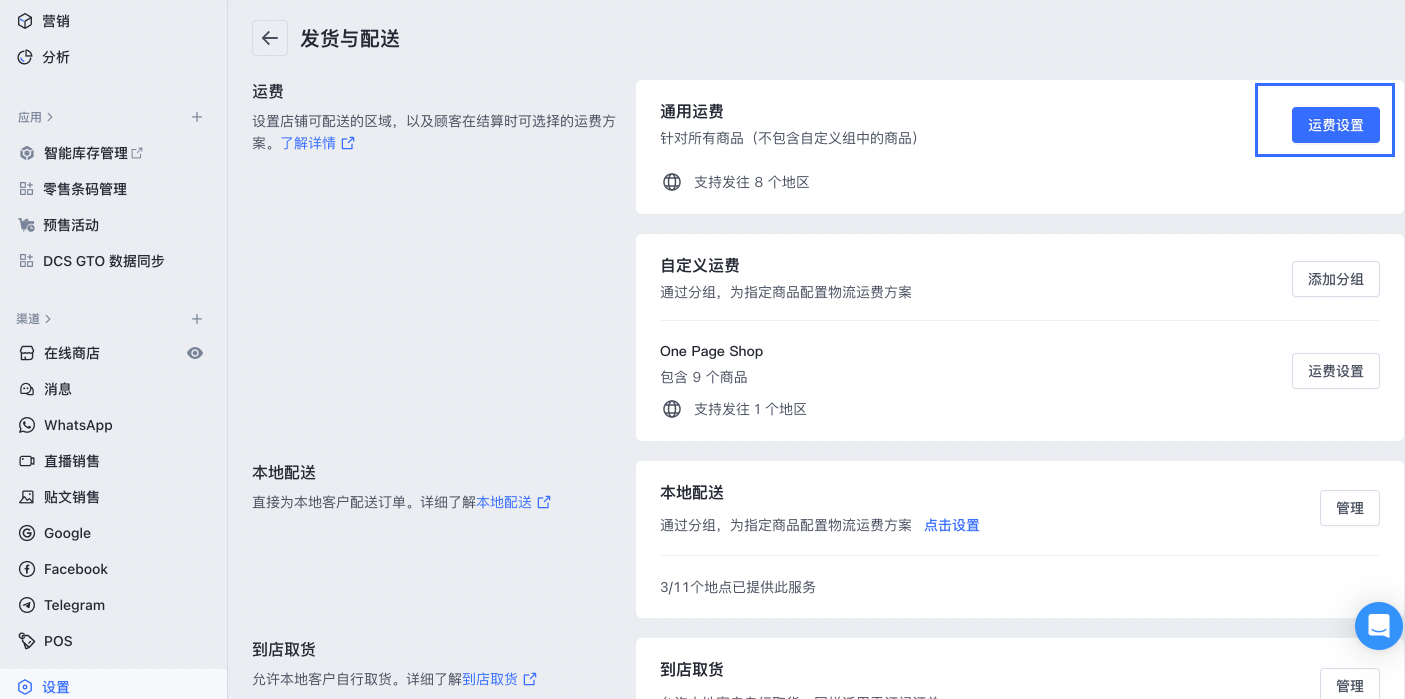Expand the 渠道 section chevron
The image size is (1405, 699).
[x=48, y=319]
